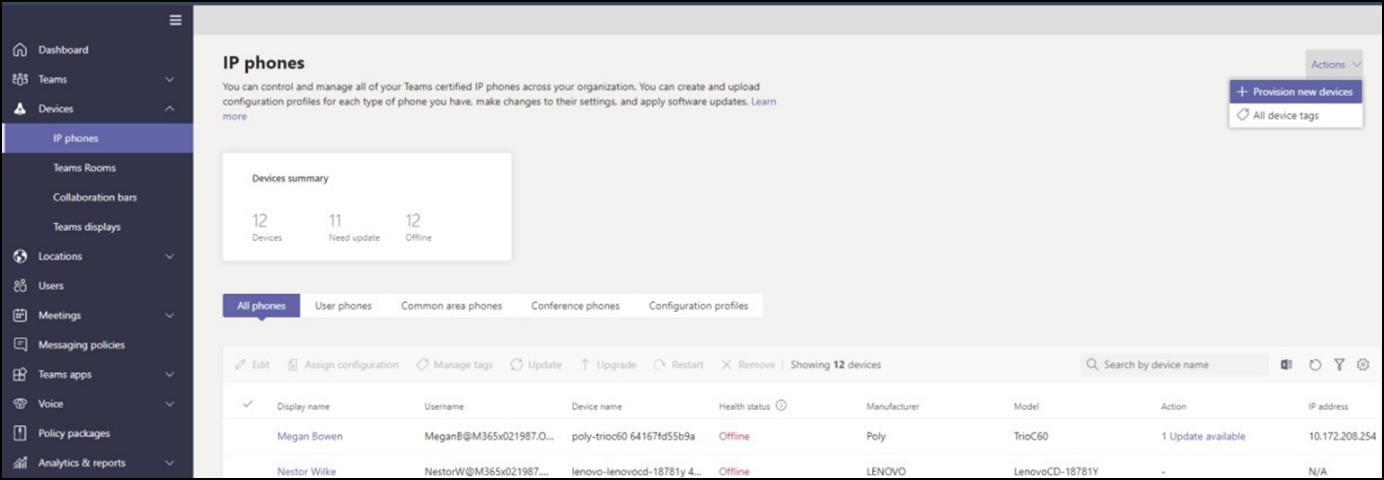Screen dimensions: 1384x480
Task: Export device list to Excel
Action: (x=1287, y=365)
